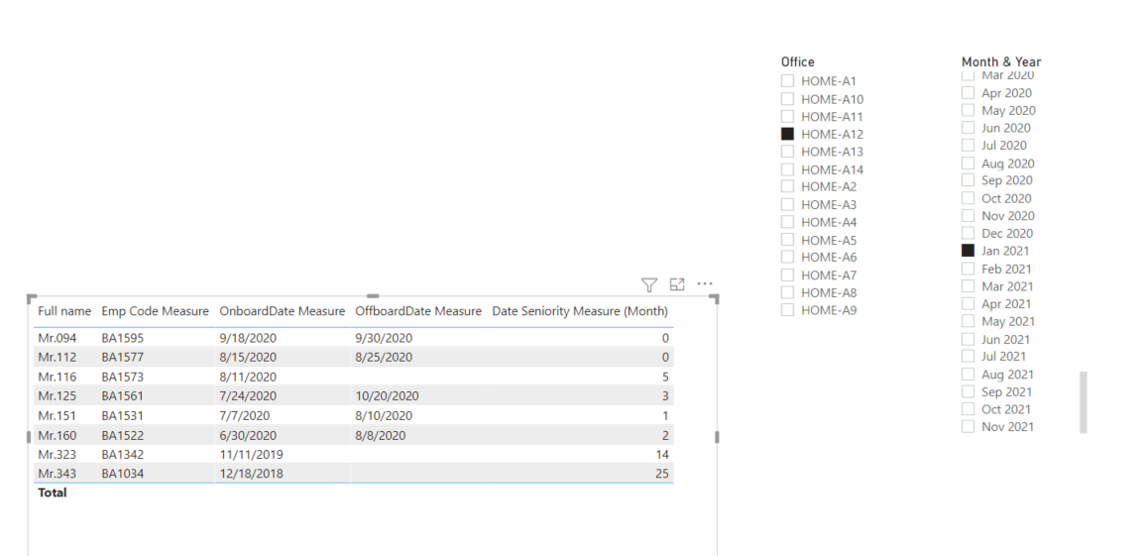Uncheck the Jan 2021 checkbox
This screenshot has height=556, width=1145.
point(968,250)
